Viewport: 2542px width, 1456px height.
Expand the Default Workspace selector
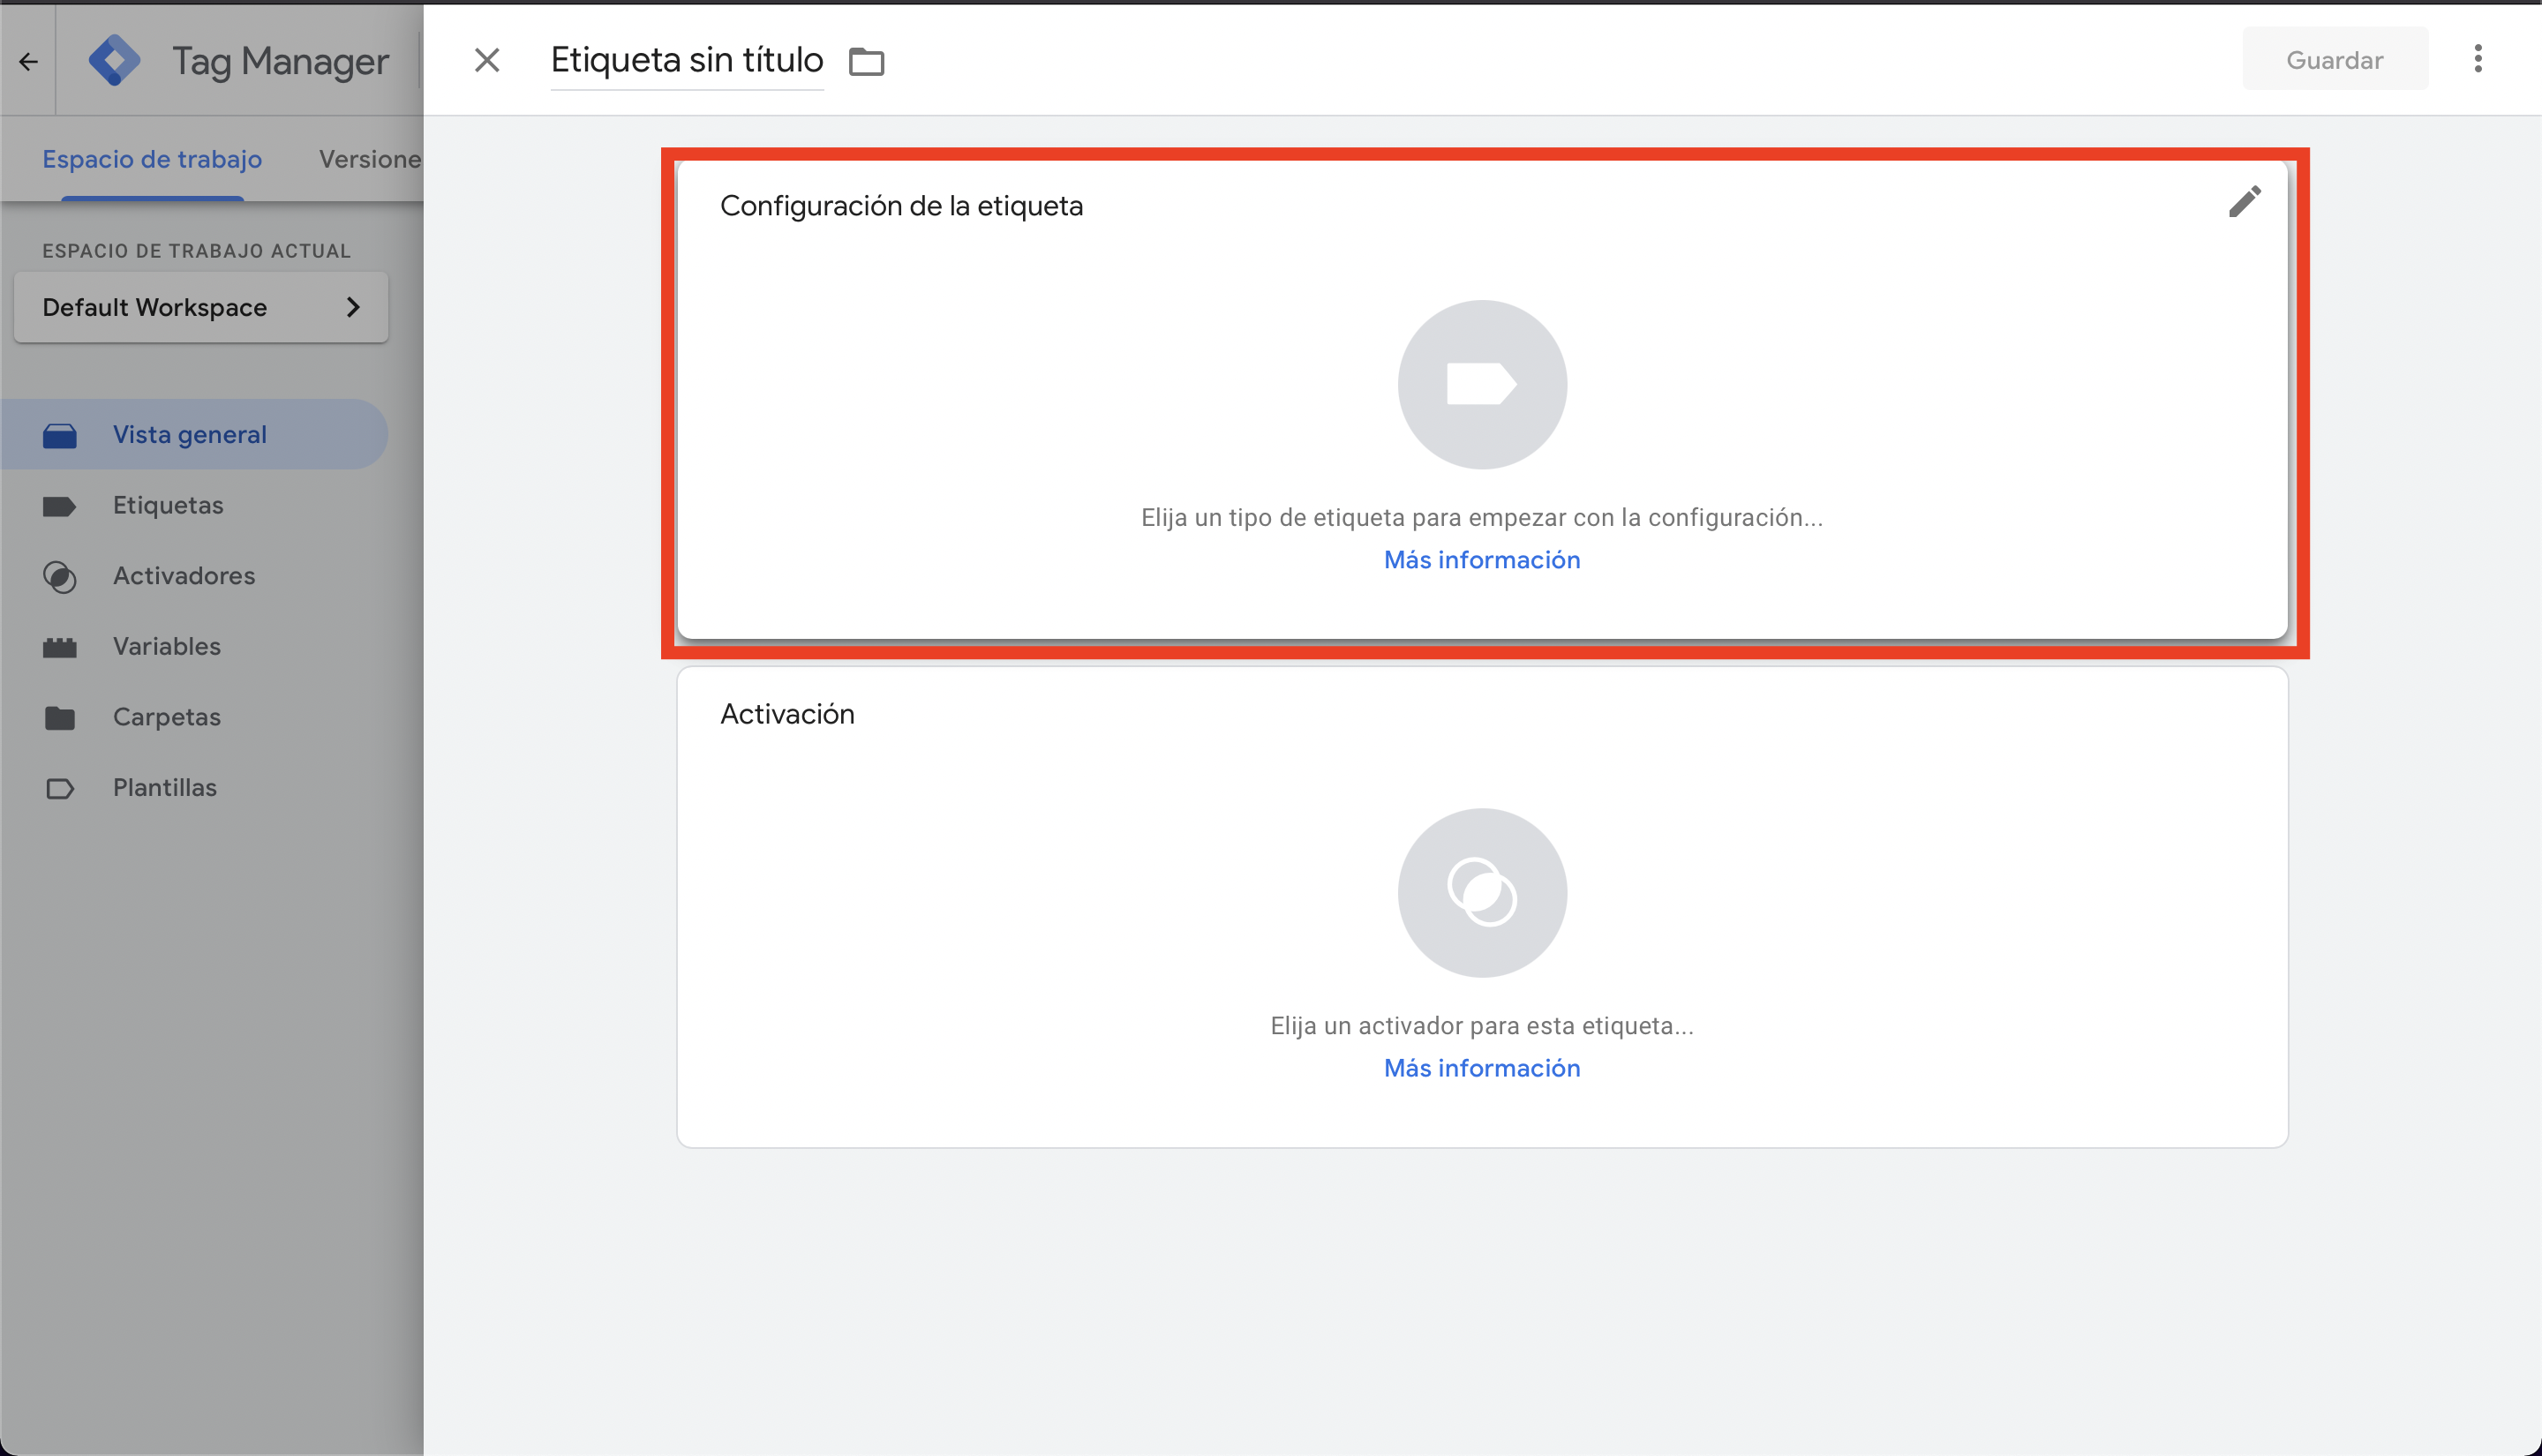coord(200,307)
